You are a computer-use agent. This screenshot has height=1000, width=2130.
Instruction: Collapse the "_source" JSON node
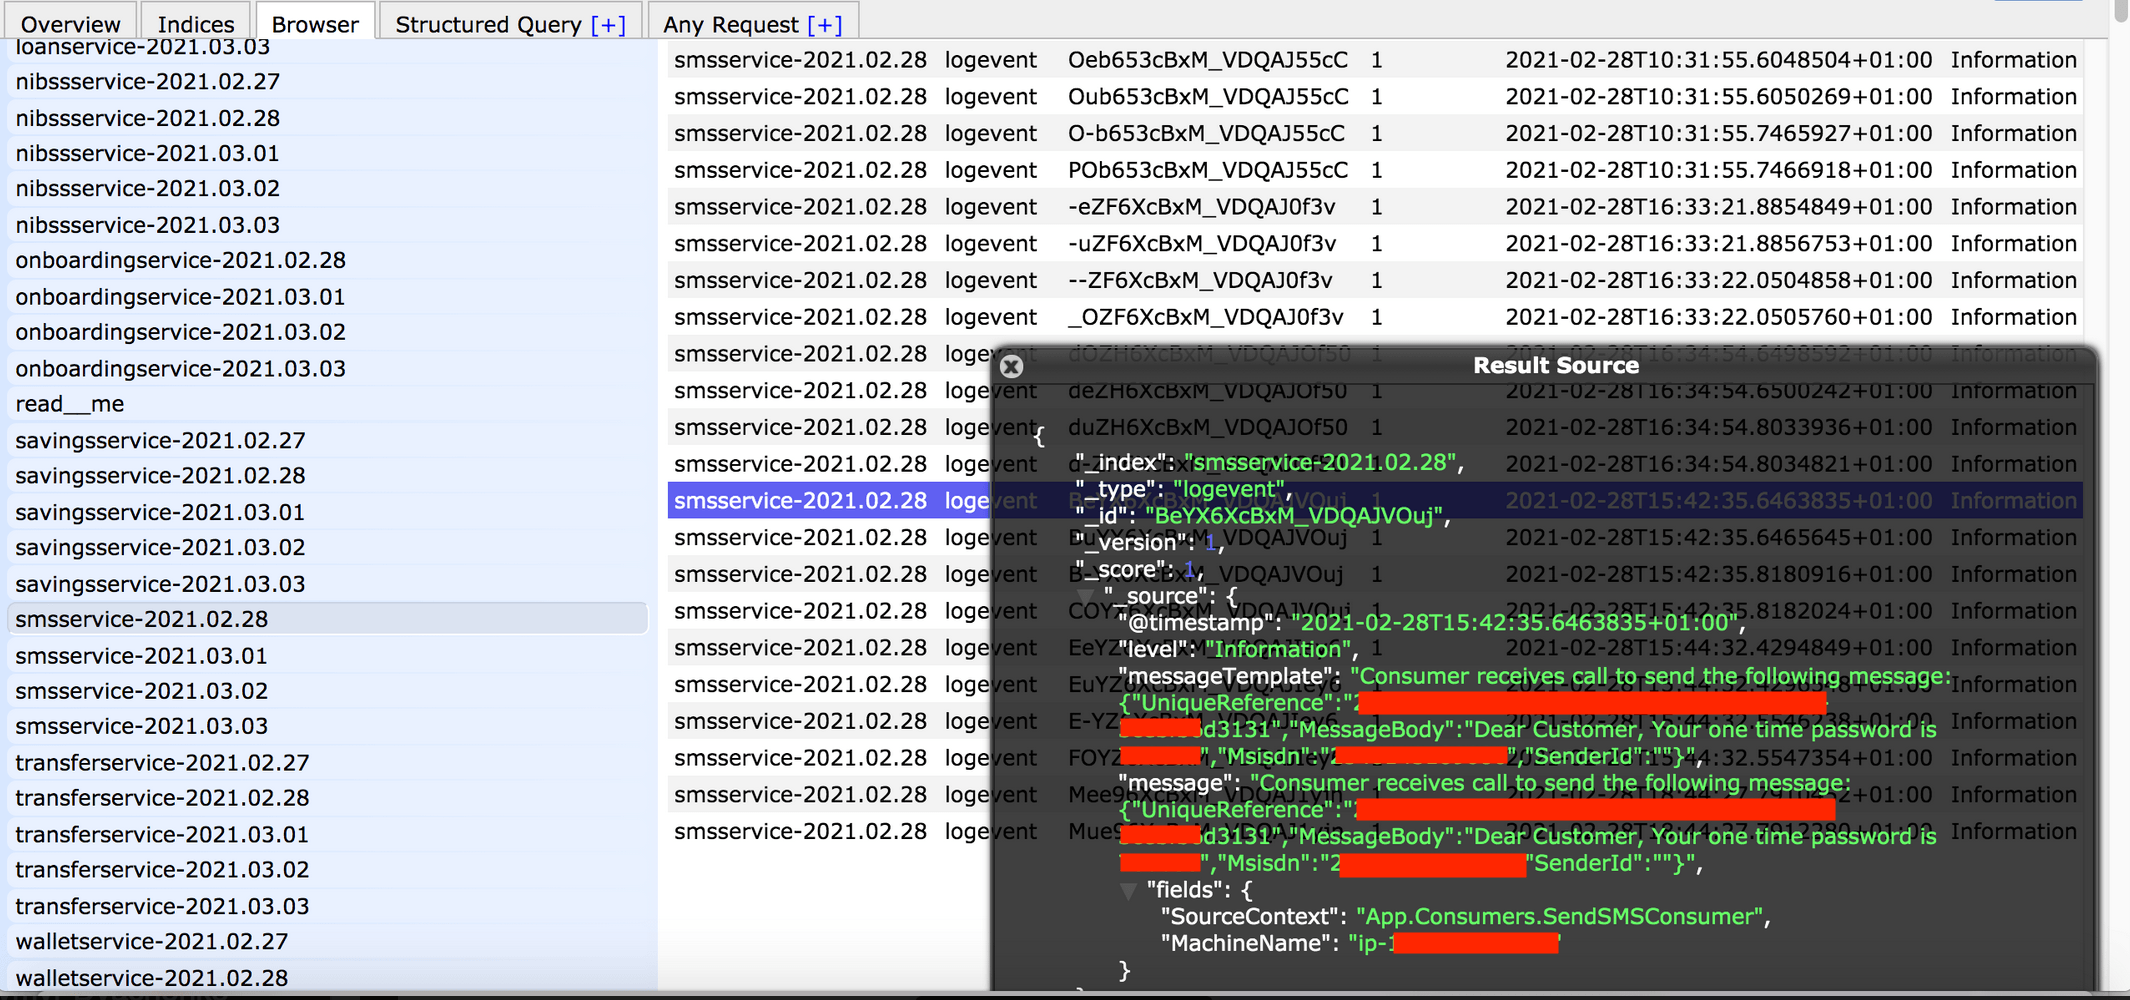tap(1086, 596)
